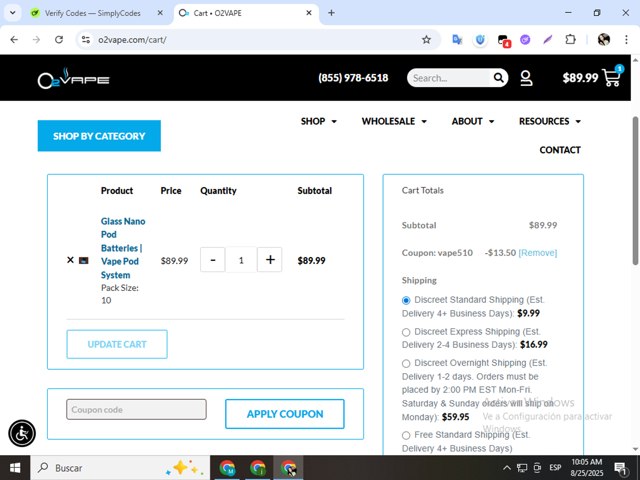
Task: Close the Cart O2VAPE tab
Action: point(309,13)
